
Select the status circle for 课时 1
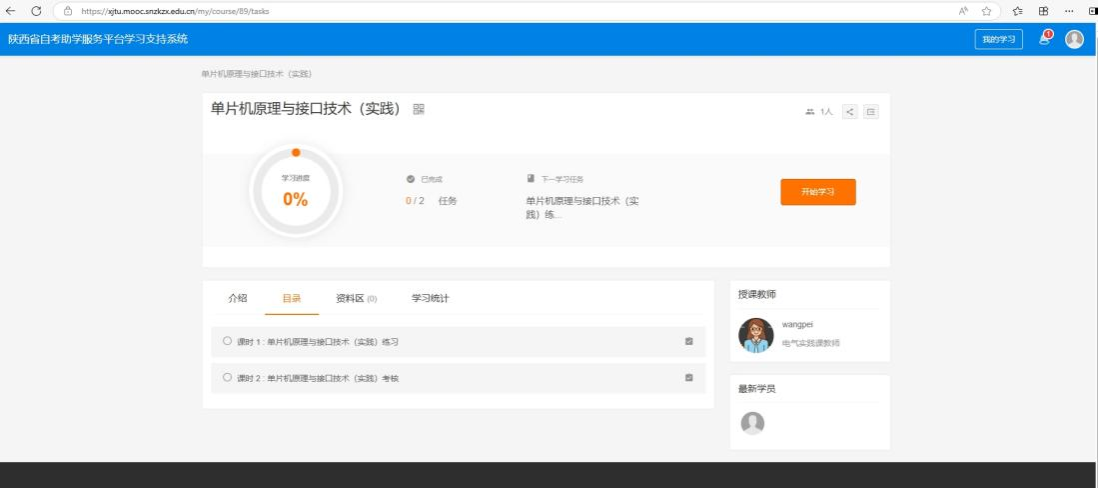pos(227,341)
